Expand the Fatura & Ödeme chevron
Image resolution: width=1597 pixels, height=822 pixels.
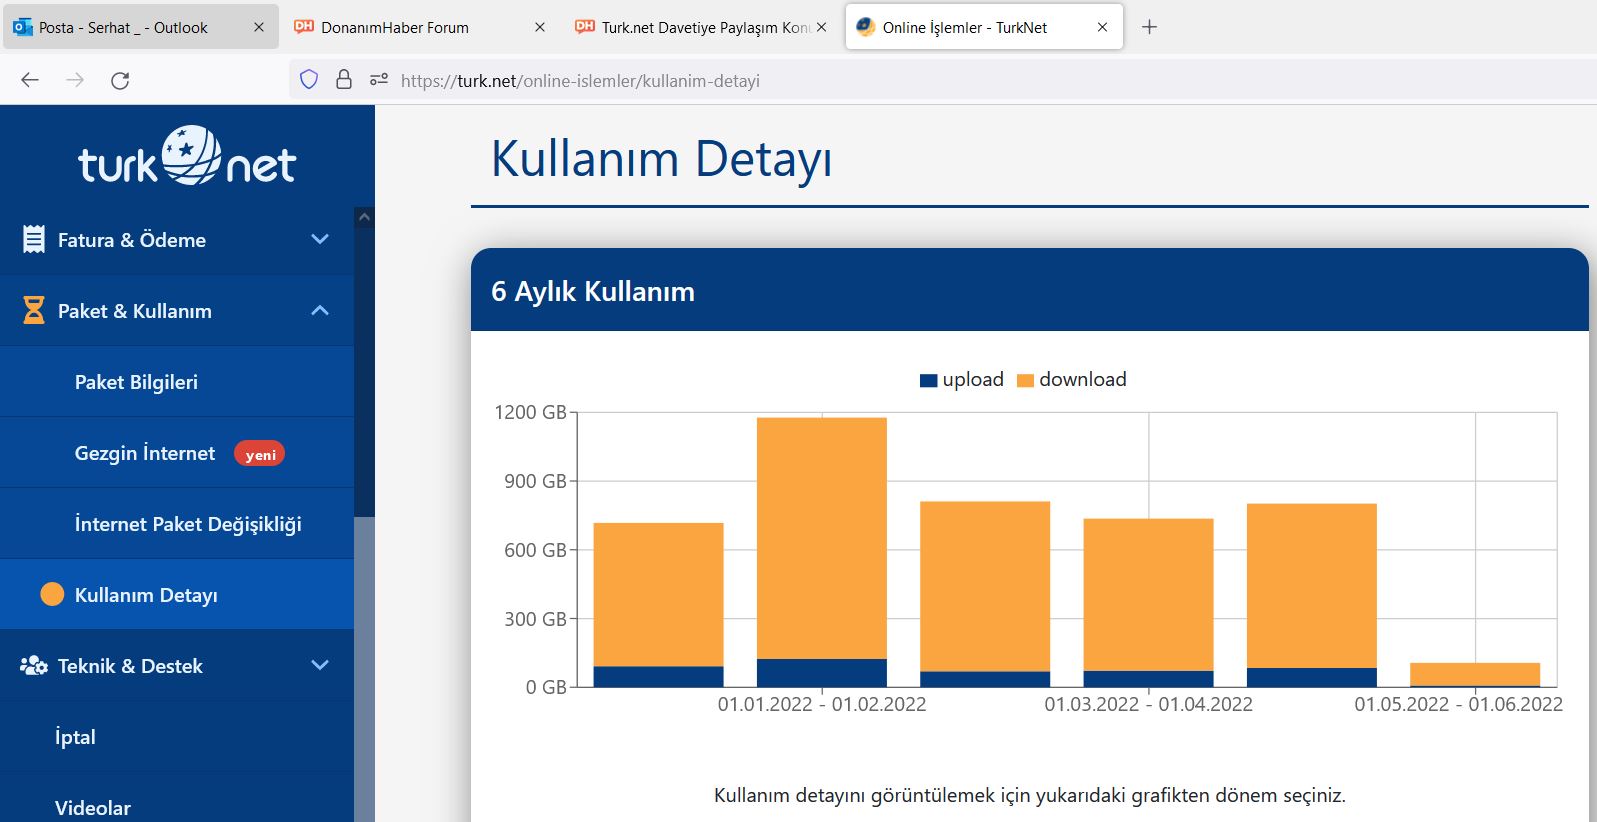320,239
